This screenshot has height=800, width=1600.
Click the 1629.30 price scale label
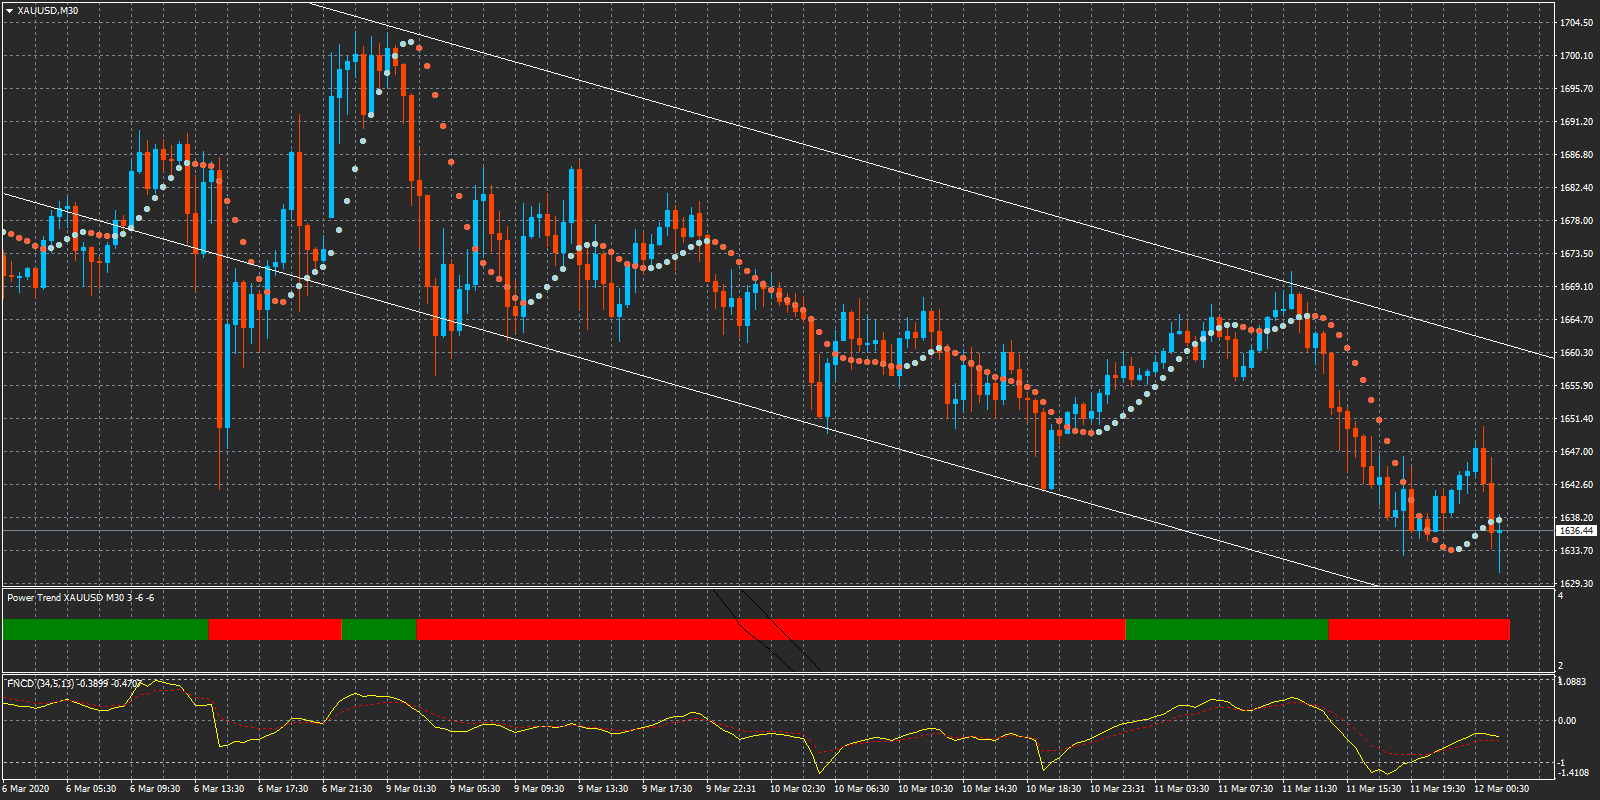[x=1576, y=584]
